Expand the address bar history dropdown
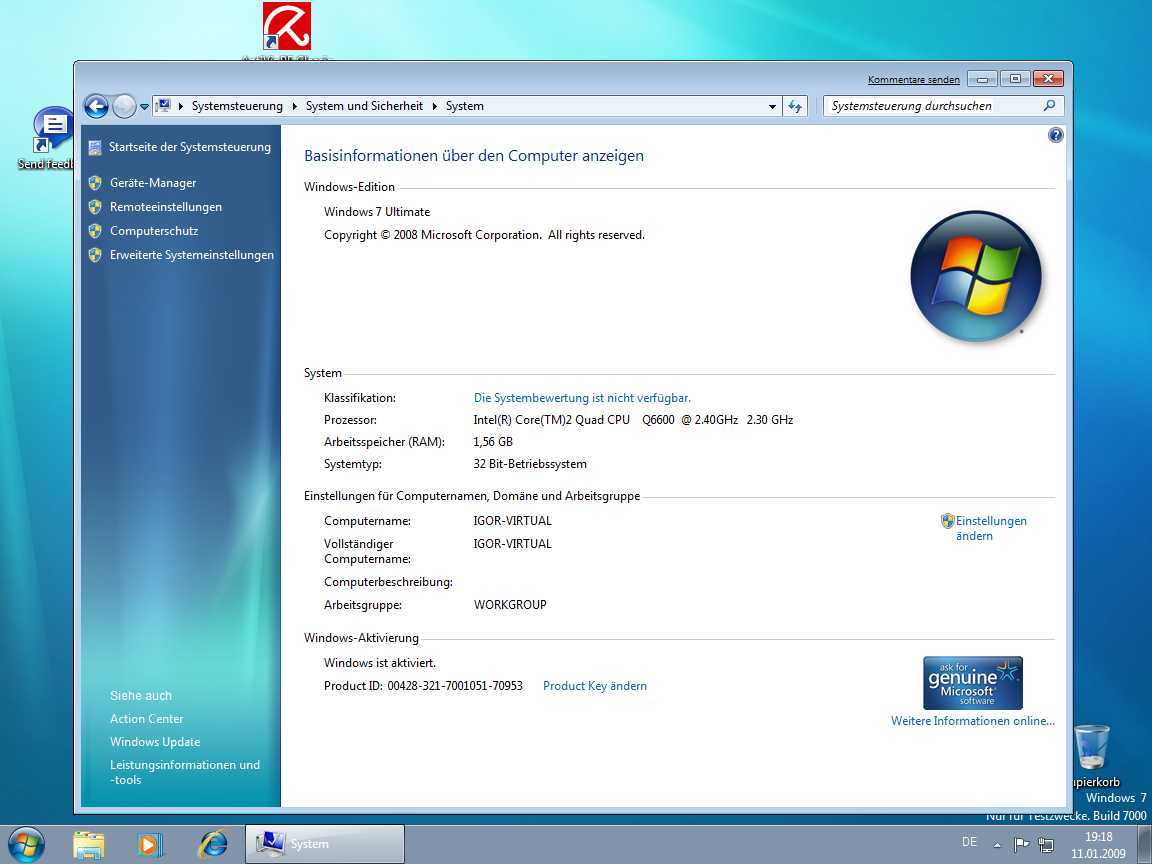The height and width of the screenshot is (864, 1152). tap(772, 106)
